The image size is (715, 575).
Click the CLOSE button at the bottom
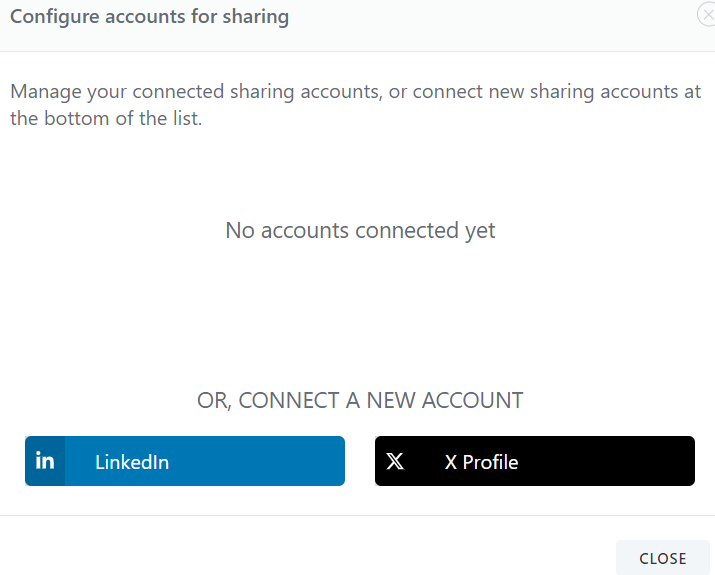click(x=663, y=558)
